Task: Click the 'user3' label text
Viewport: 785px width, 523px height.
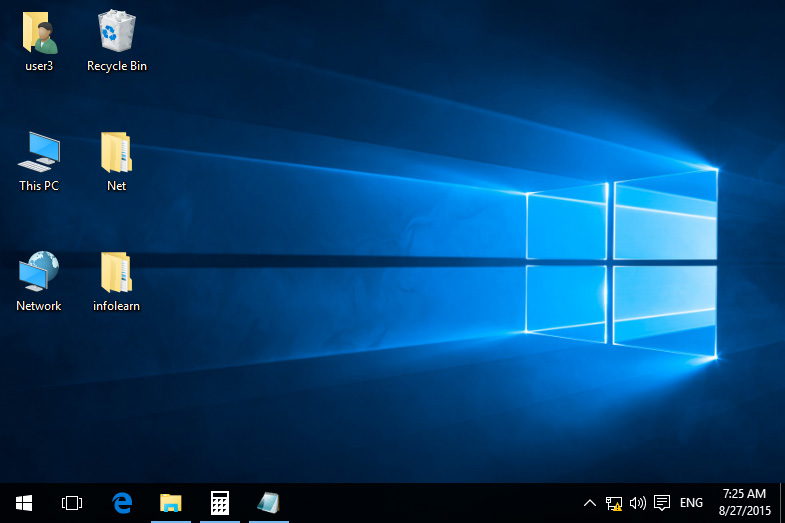Action: (39, 66)
